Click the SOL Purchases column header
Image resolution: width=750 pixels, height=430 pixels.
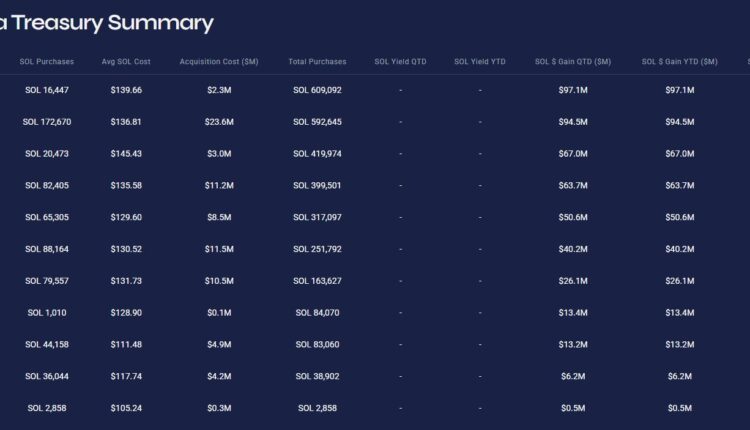tap(47, 62)
